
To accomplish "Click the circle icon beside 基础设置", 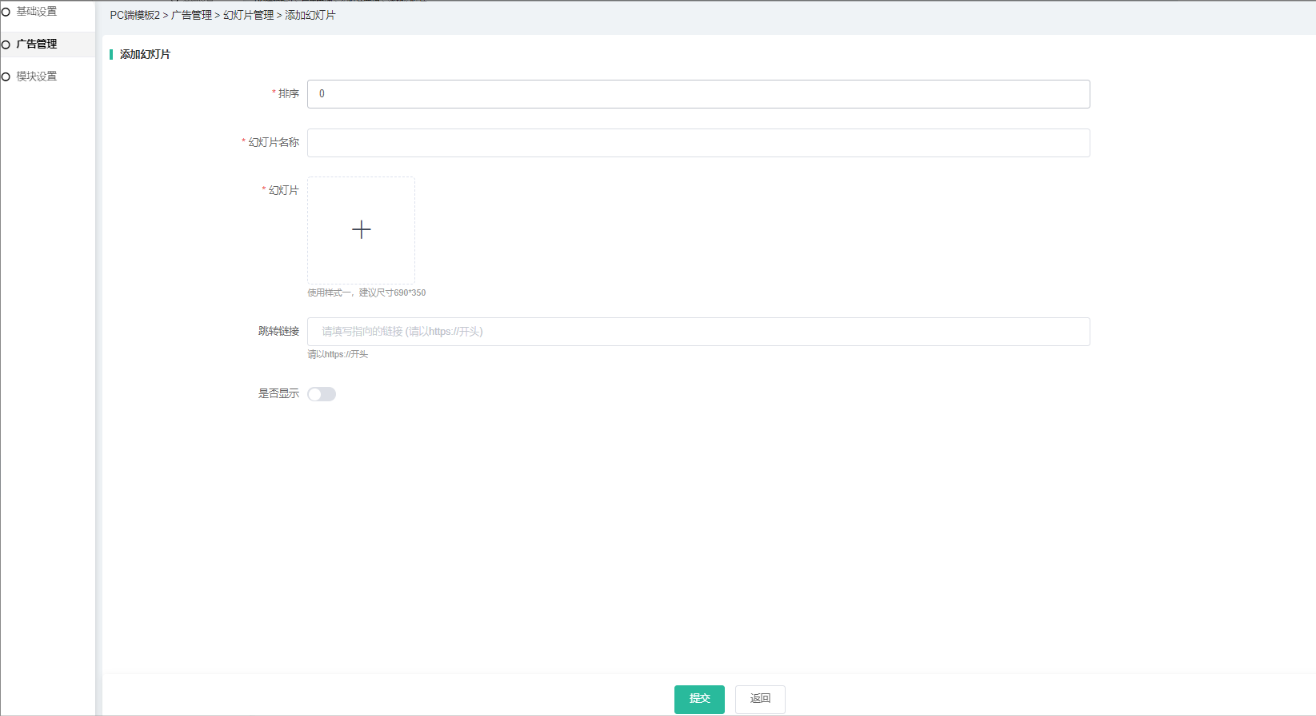I will point(6,12).
